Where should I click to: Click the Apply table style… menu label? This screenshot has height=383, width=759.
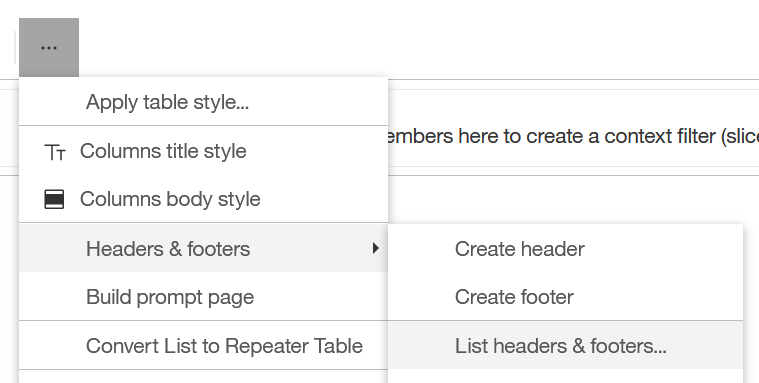tap(167, 102)
